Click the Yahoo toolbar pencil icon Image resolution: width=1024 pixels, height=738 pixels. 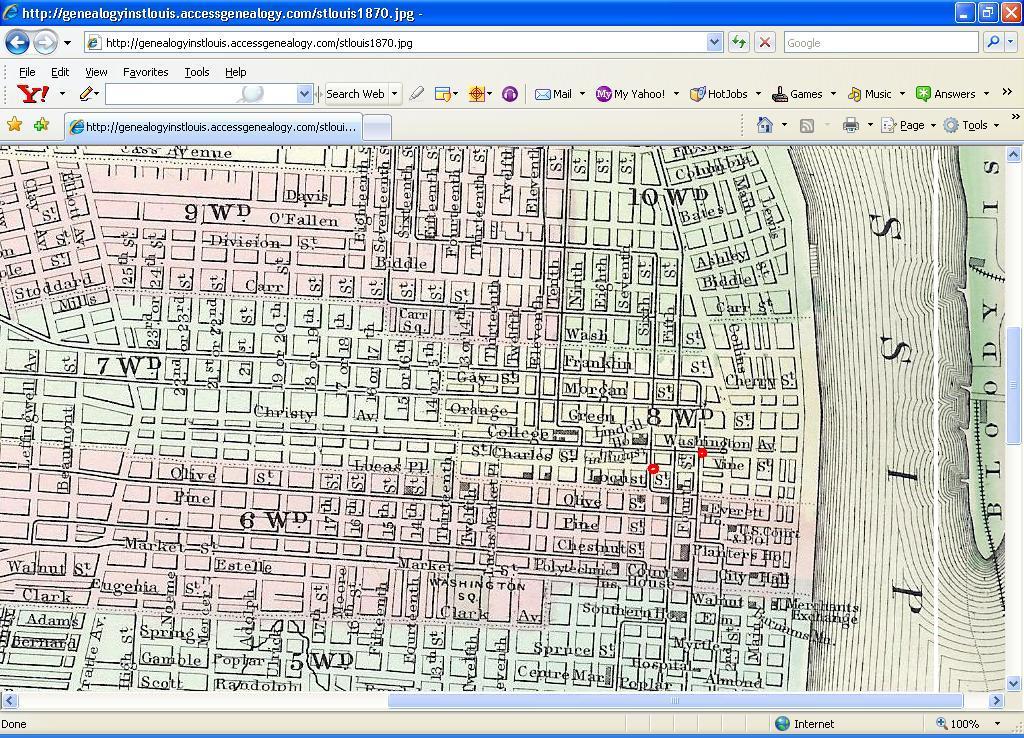point(86,94)
